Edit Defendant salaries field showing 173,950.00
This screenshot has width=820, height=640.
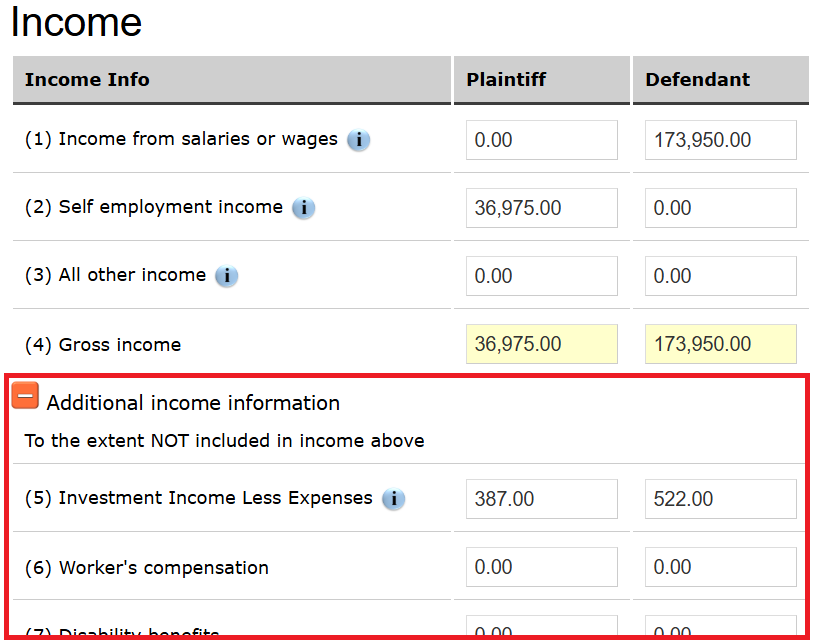pos(721,140)
